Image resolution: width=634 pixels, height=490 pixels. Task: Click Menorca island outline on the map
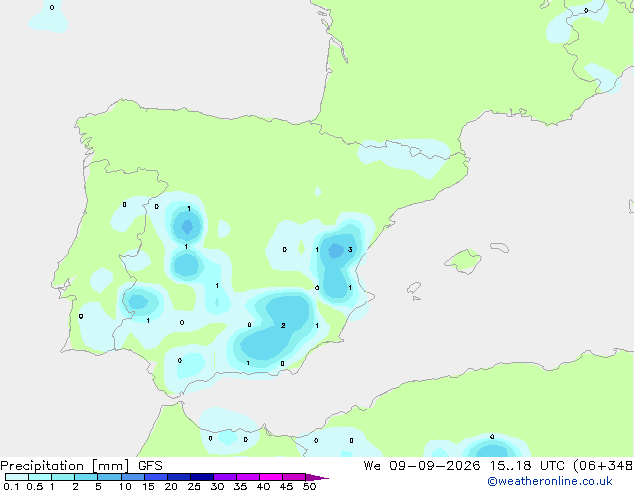click(500, 247)
